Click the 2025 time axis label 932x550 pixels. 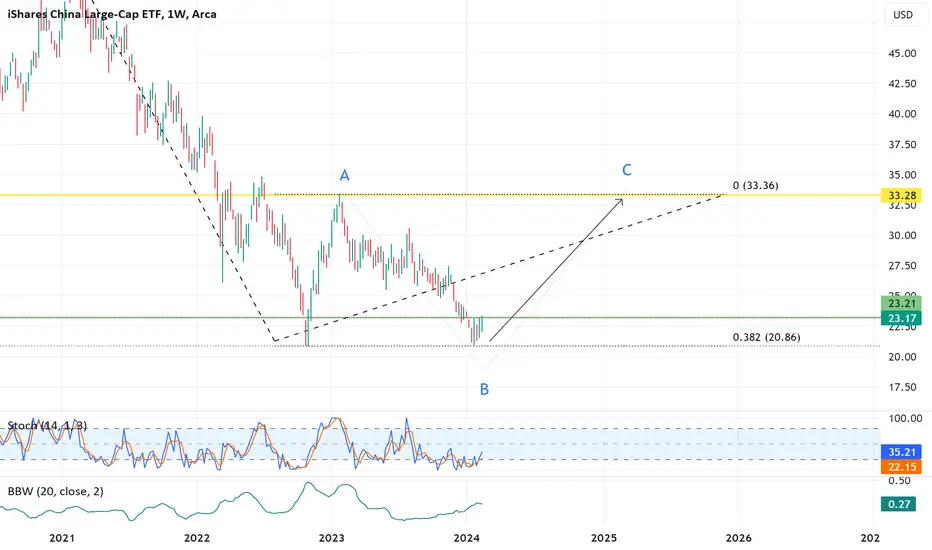pyautogui.click(x=604, y=538)
